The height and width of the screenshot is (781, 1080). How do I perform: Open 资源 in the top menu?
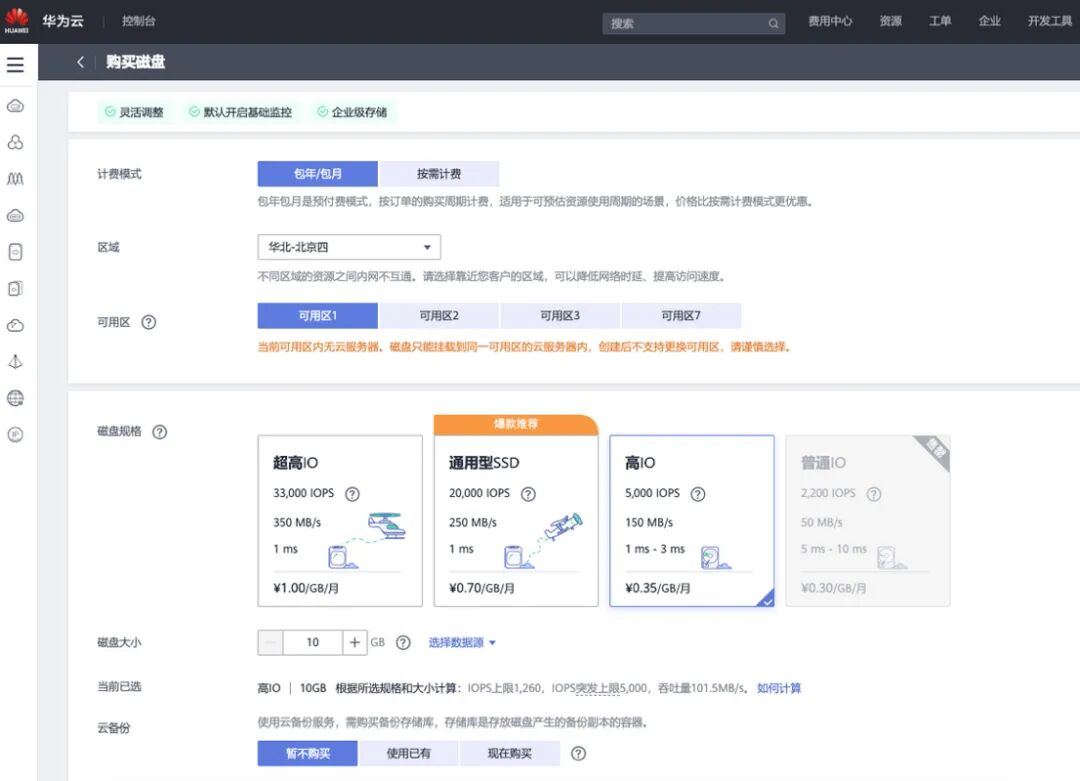point(891,21)
